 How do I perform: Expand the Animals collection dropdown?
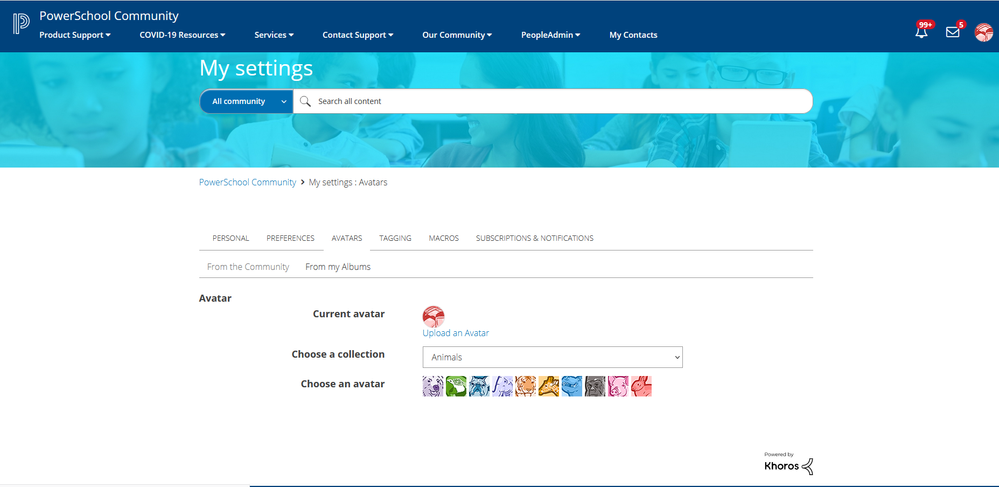pos(552,357)
